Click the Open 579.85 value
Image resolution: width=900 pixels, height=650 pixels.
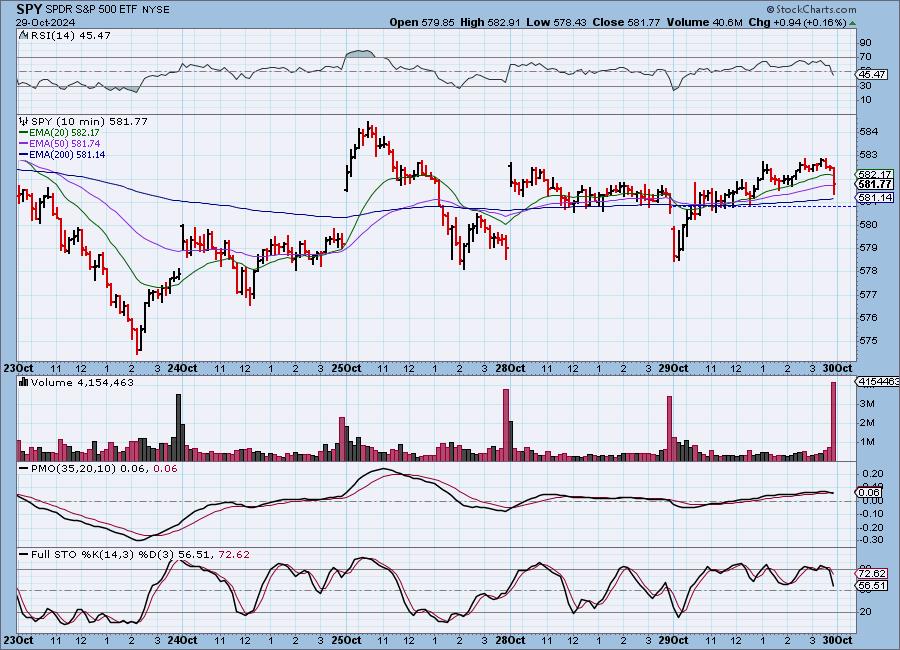click(422, 22)
